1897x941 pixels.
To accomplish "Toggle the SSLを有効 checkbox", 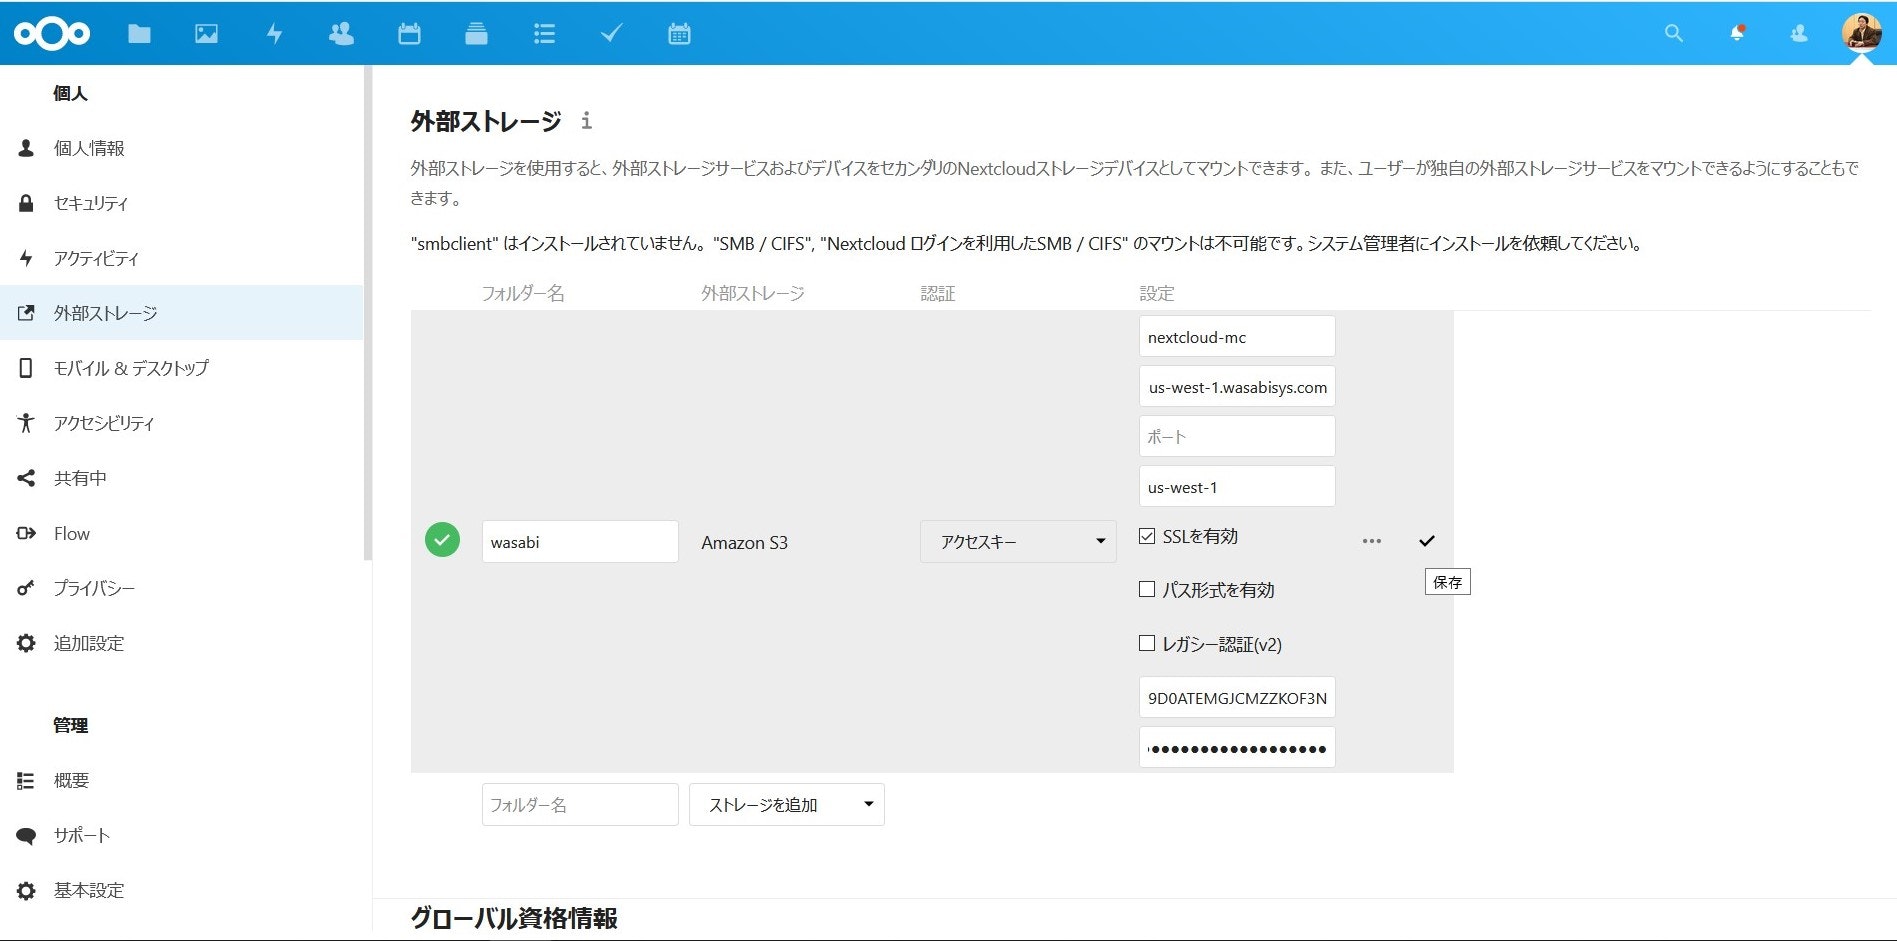I will coord(1147,536).
